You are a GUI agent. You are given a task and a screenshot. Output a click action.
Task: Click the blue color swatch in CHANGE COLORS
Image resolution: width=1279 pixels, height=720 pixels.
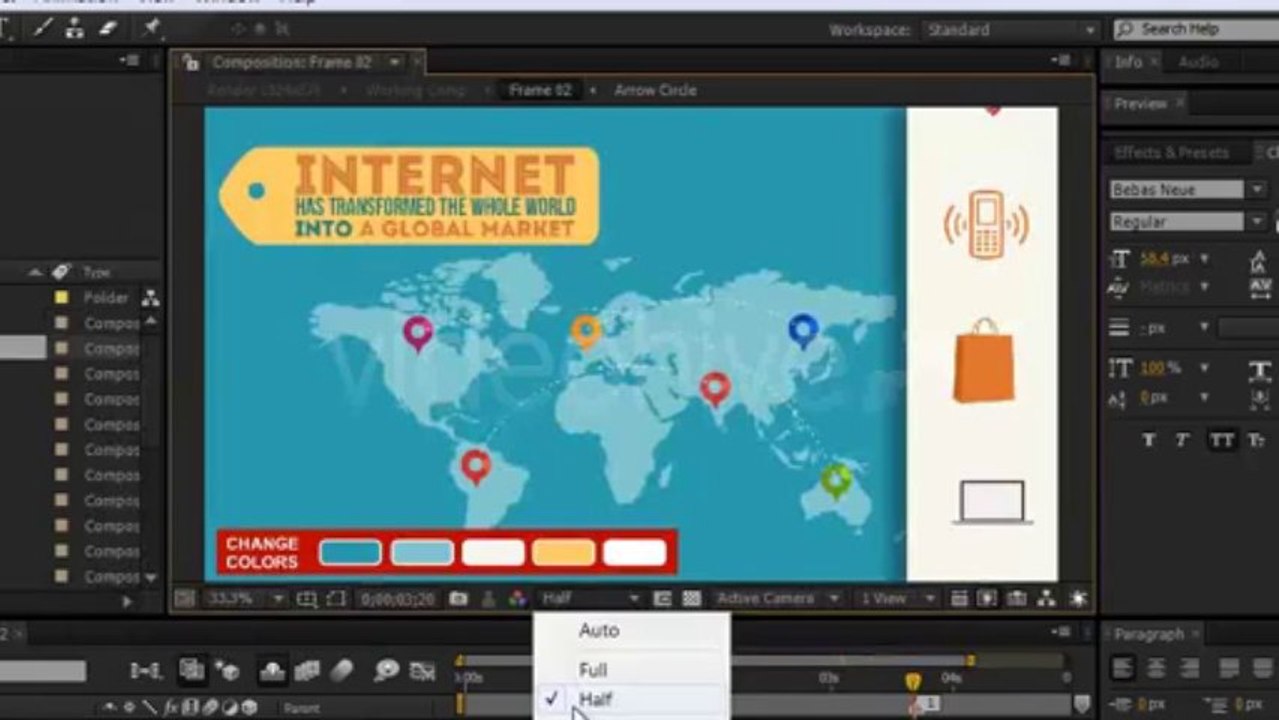click(x=350, y=552)
